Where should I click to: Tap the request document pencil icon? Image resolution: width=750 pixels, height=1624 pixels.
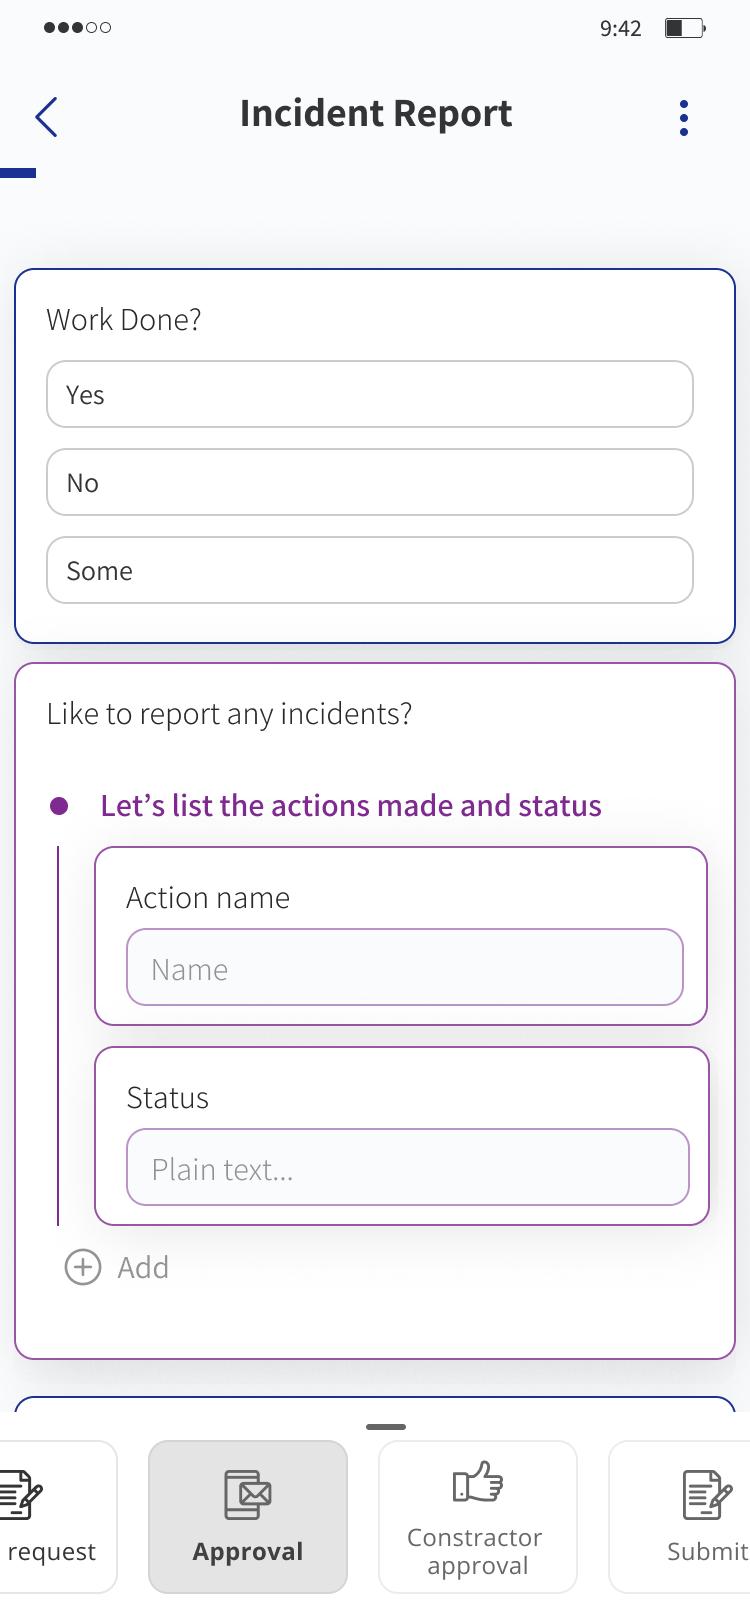point(20,1494)
